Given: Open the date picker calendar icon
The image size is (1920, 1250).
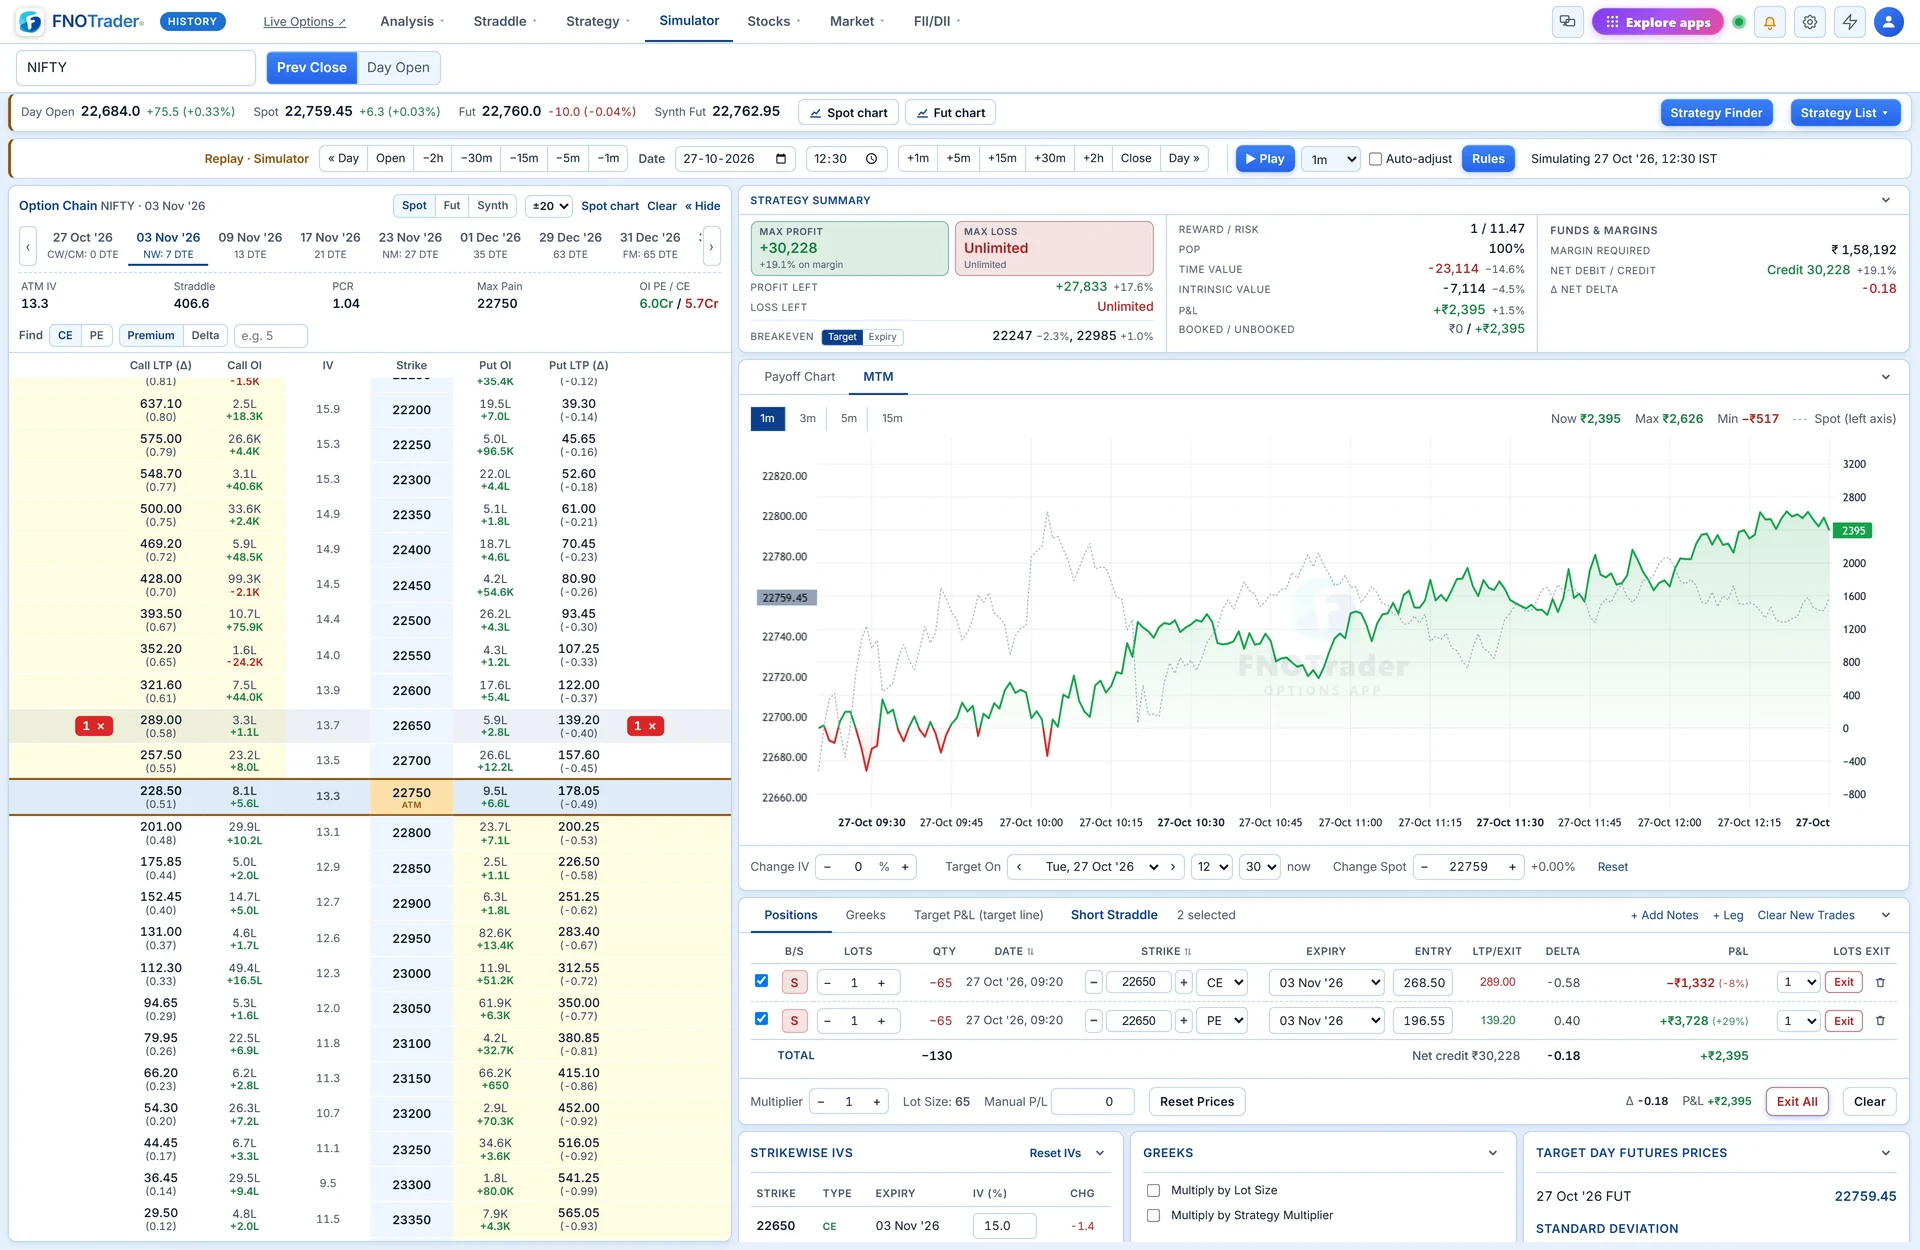Looking at the screenshot, I should (x=781, y=159).
